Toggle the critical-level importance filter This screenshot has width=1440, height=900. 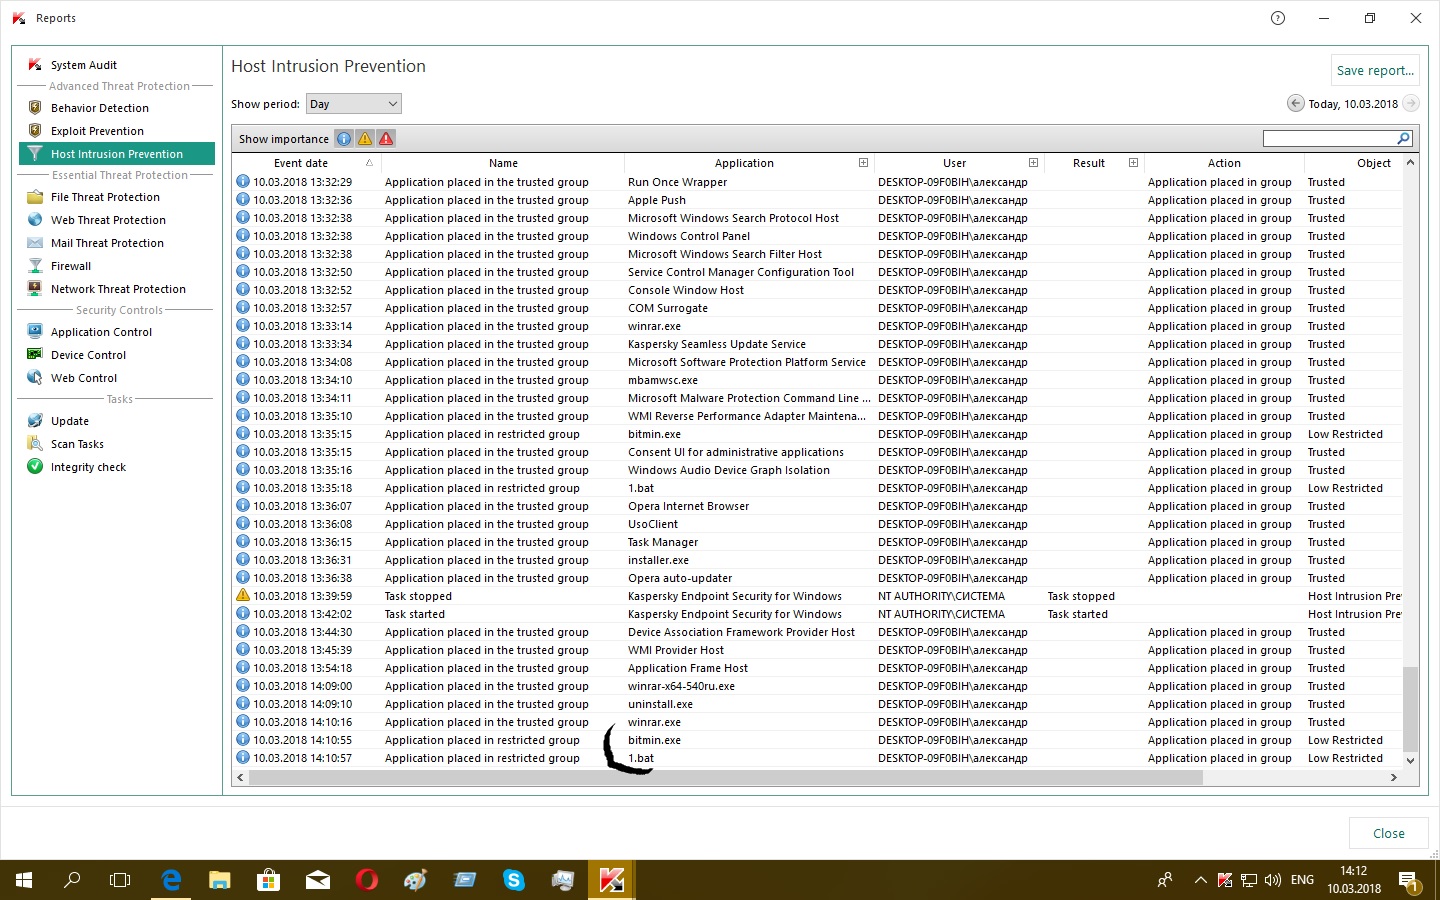[x=386, y=139]
